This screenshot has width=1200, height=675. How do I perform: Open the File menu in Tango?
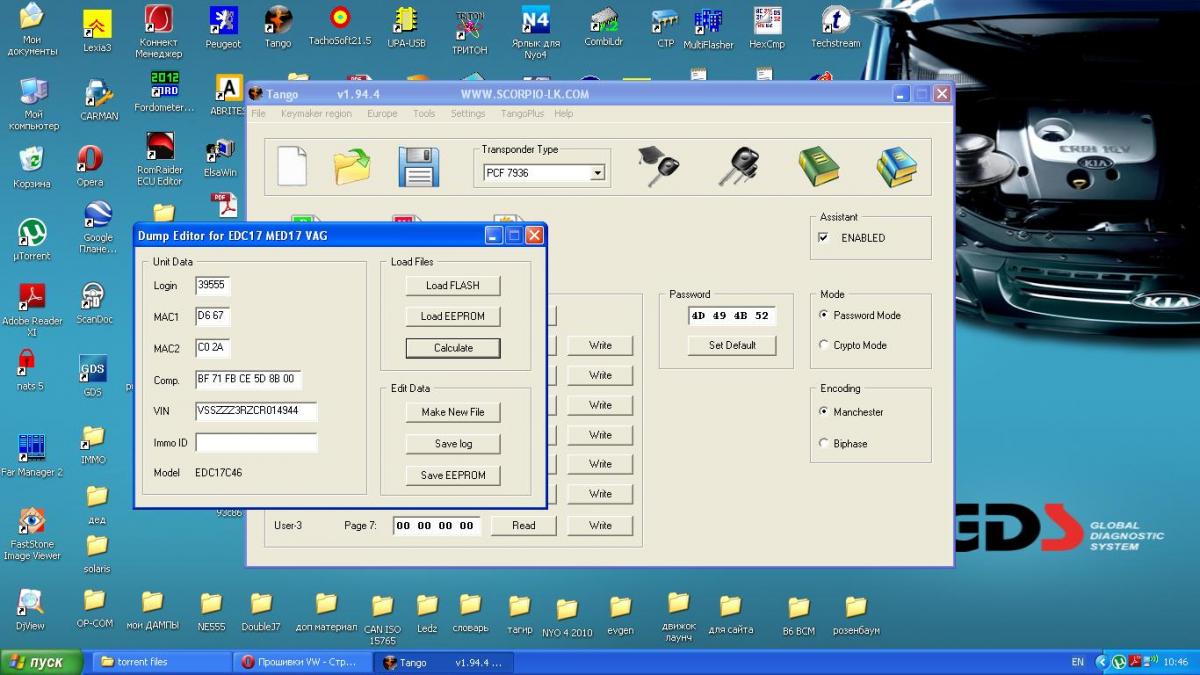[259, 114]
